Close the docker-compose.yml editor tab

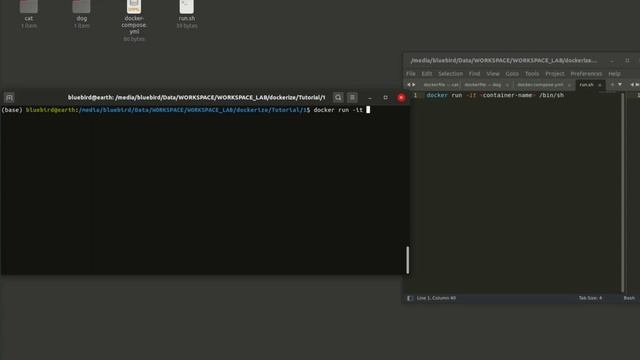click(569, 85)
